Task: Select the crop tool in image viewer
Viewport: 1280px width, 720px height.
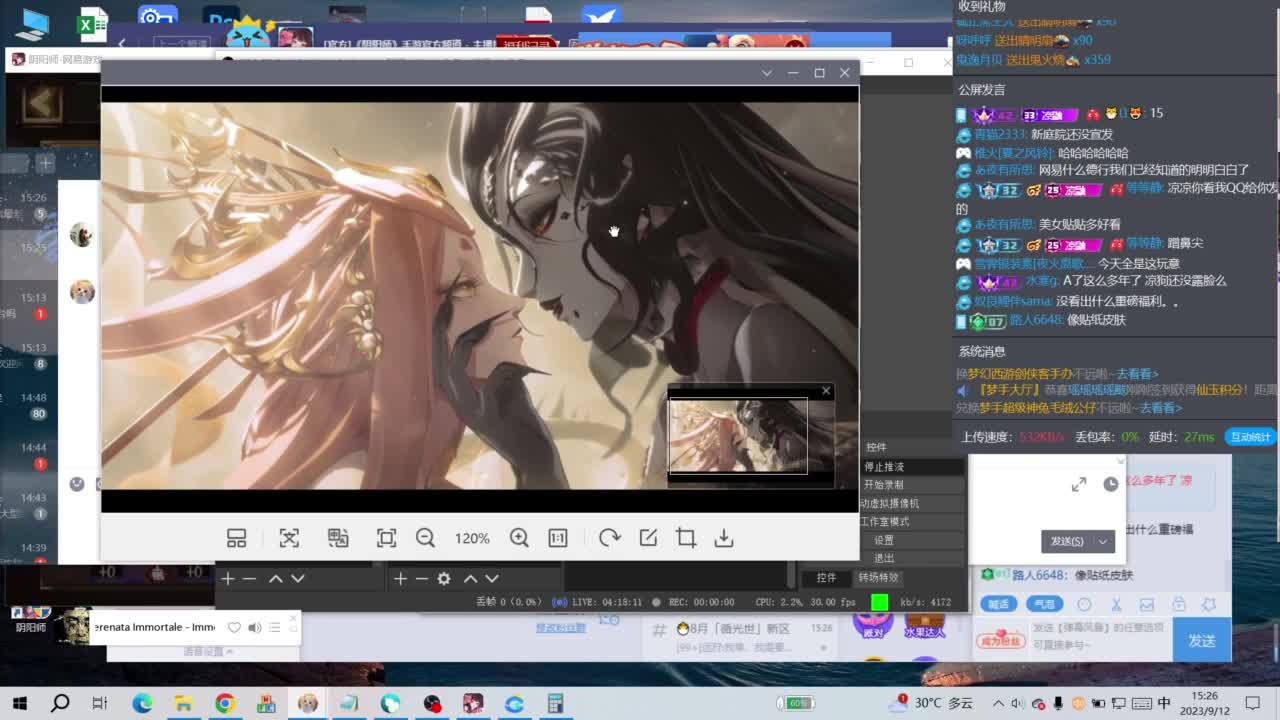Action: point(686,538)
